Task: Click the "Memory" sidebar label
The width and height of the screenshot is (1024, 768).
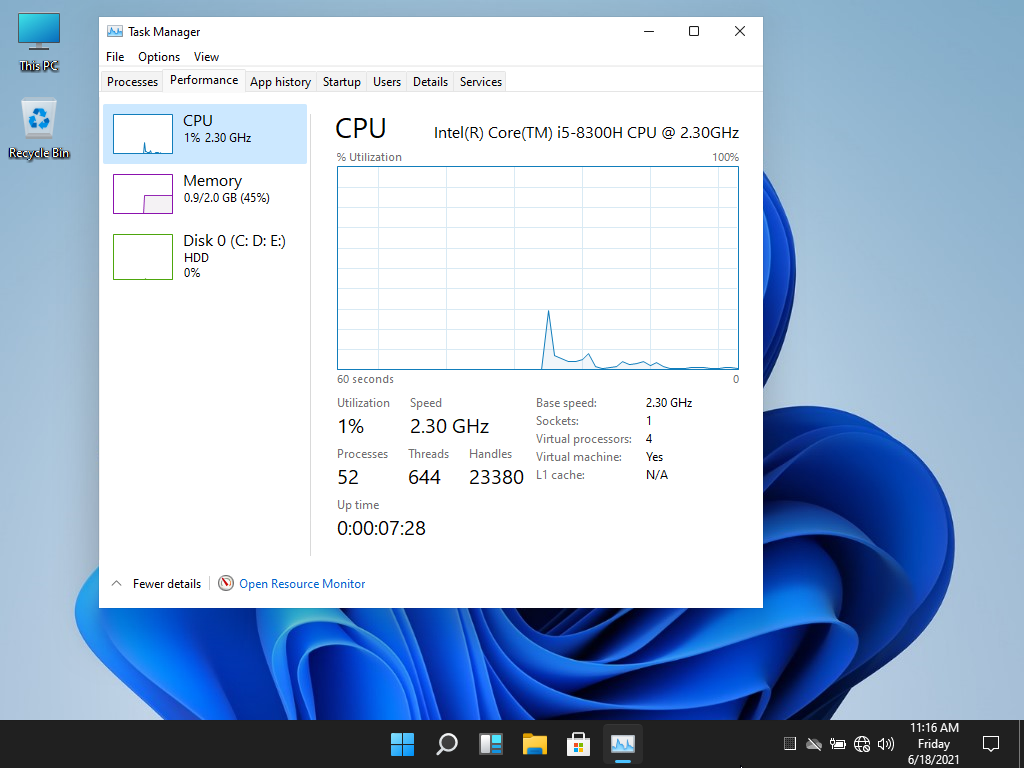Action: pos(212,180)
